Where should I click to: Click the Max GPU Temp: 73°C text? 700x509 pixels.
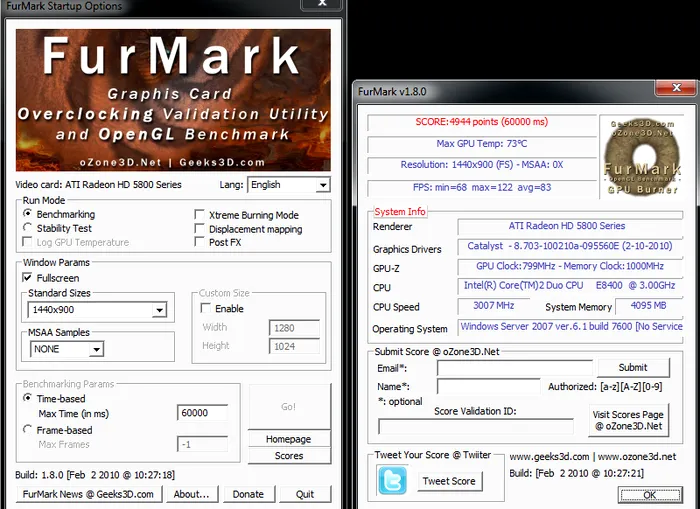click(x=482, y=144)
